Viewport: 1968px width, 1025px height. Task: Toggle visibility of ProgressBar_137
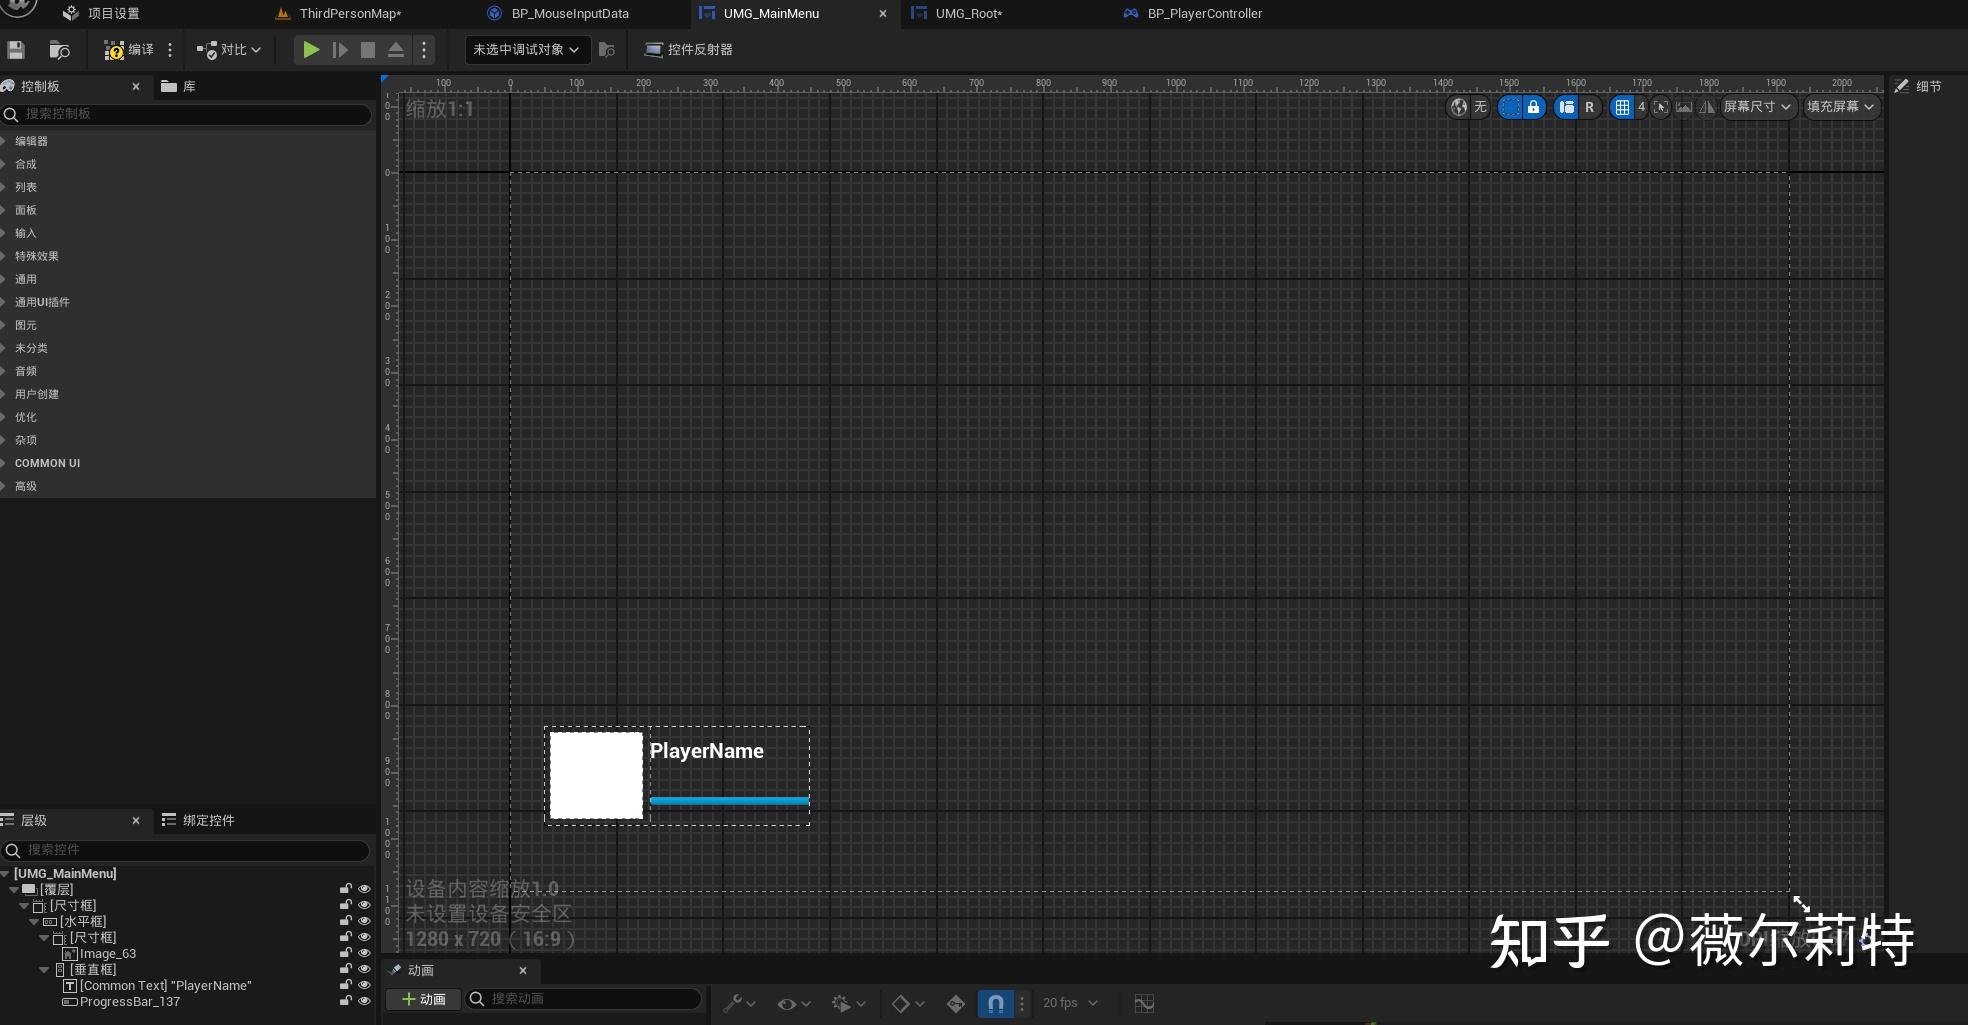[364, 1001]
